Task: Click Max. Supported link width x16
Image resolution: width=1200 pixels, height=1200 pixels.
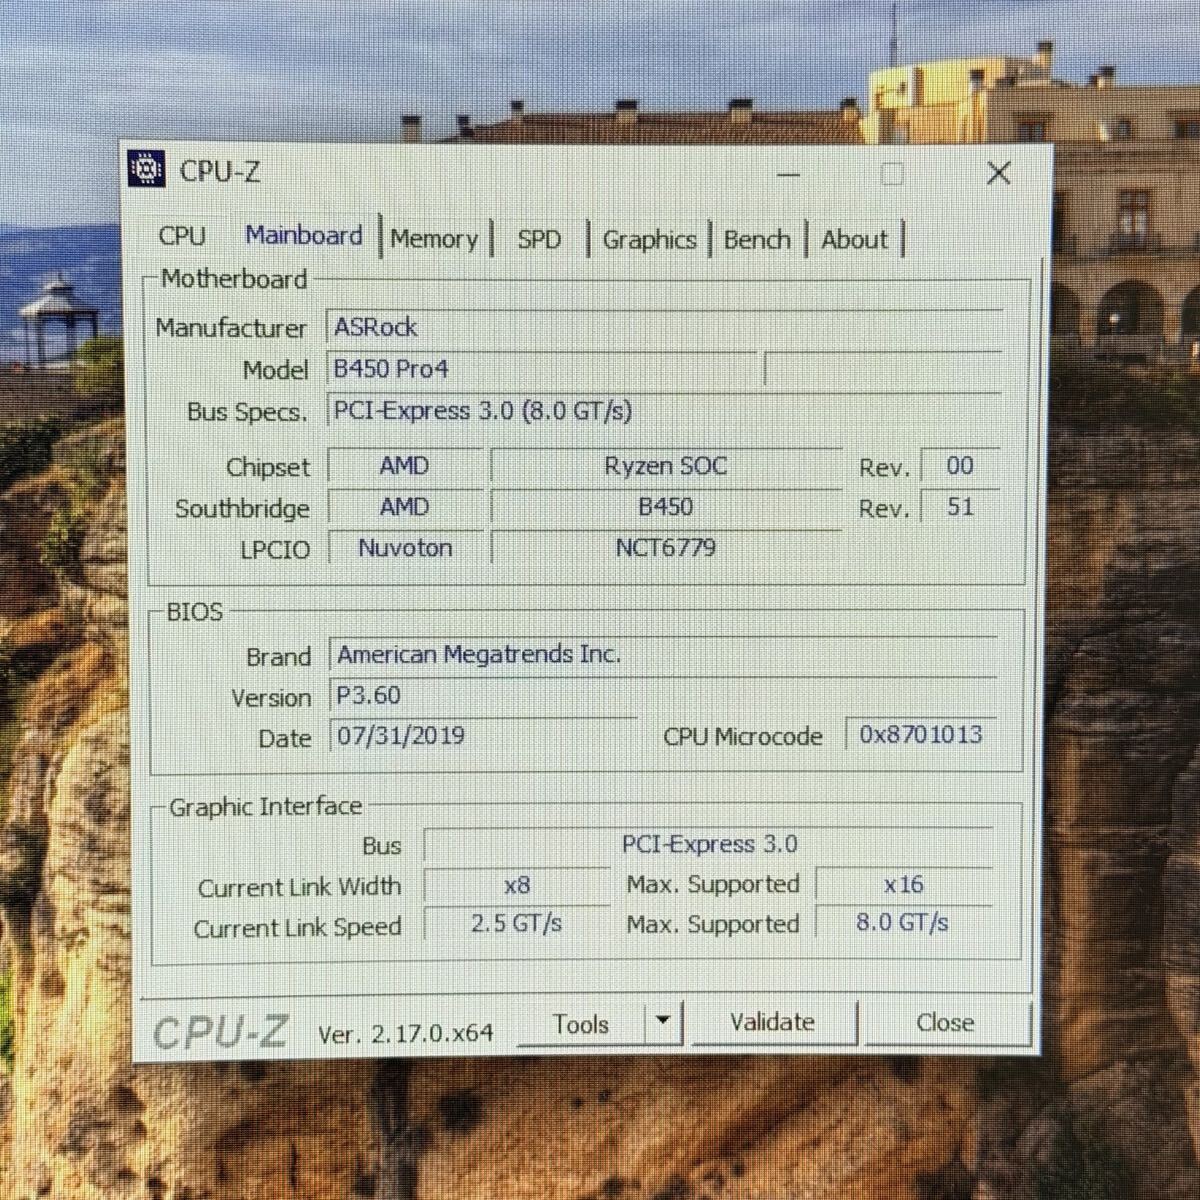Action: point(904,885)
